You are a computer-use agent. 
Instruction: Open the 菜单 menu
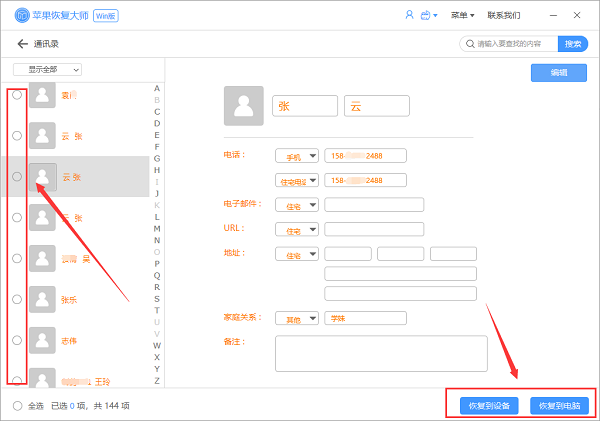462,15
